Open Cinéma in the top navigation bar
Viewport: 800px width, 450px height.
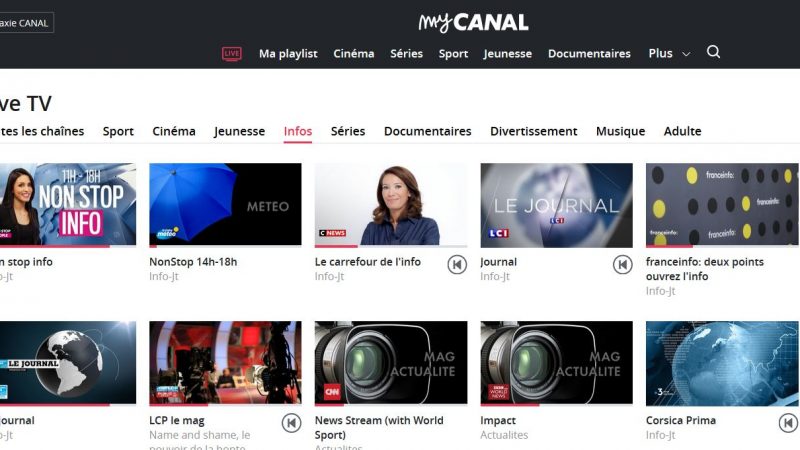(354, 54)
